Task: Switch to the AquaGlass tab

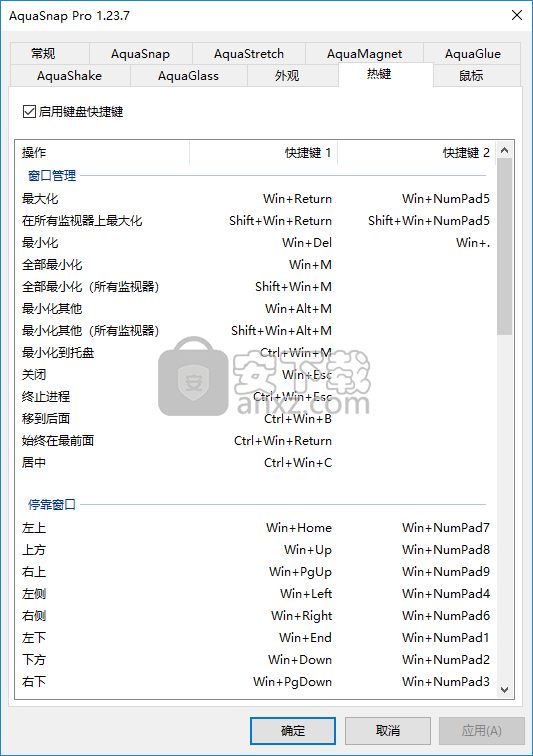Action: (189, 76)
